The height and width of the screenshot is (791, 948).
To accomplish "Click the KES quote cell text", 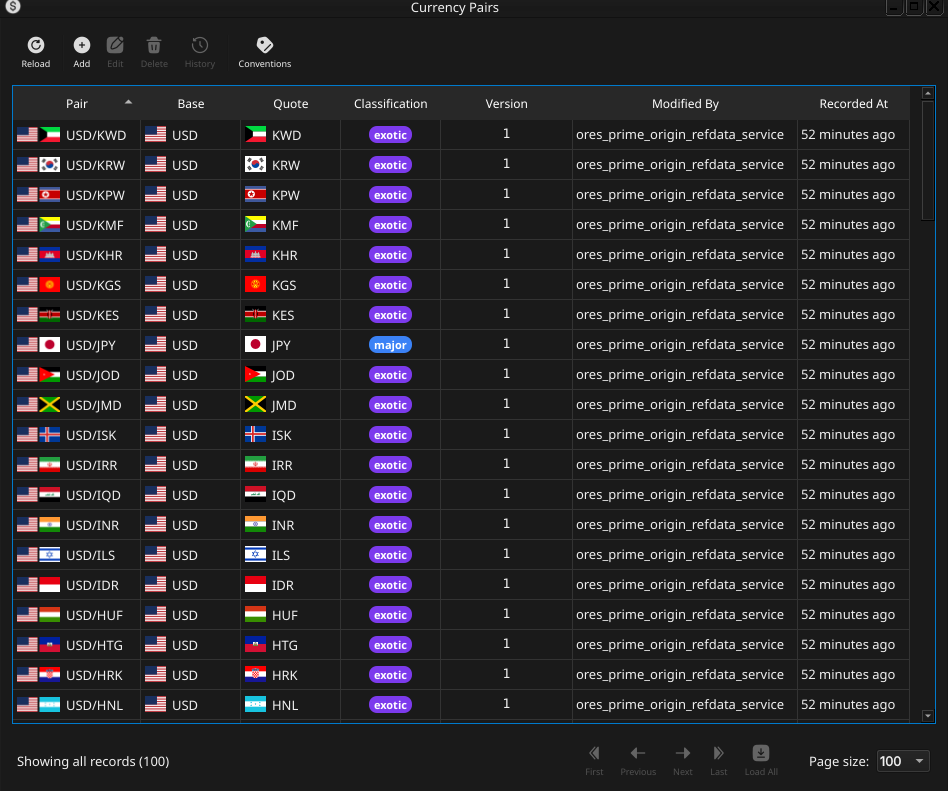I will [x=283, y=315].
